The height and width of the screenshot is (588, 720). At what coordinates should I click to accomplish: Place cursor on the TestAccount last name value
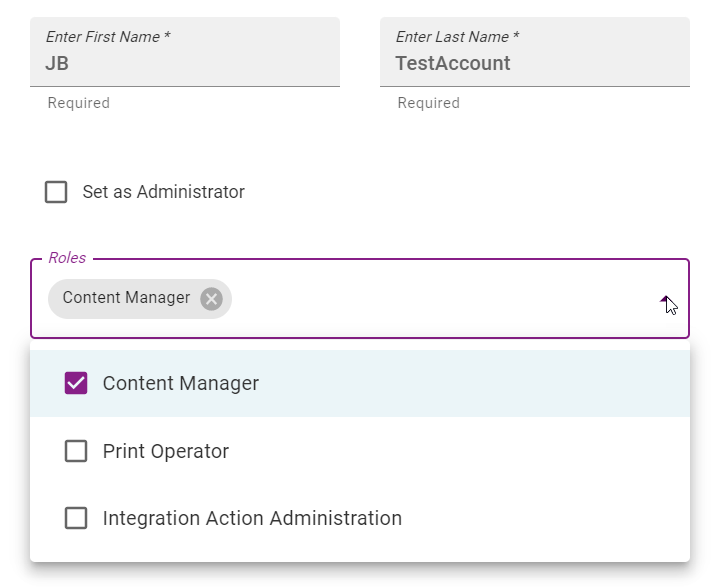point(453,63)
